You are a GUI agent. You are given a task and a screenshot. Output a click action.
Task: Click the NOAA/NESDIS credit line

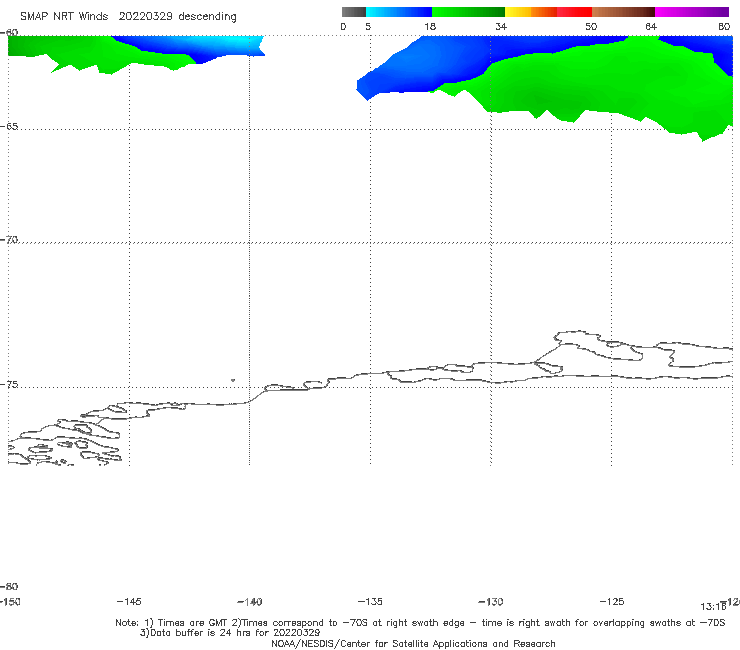pos(413,644)
